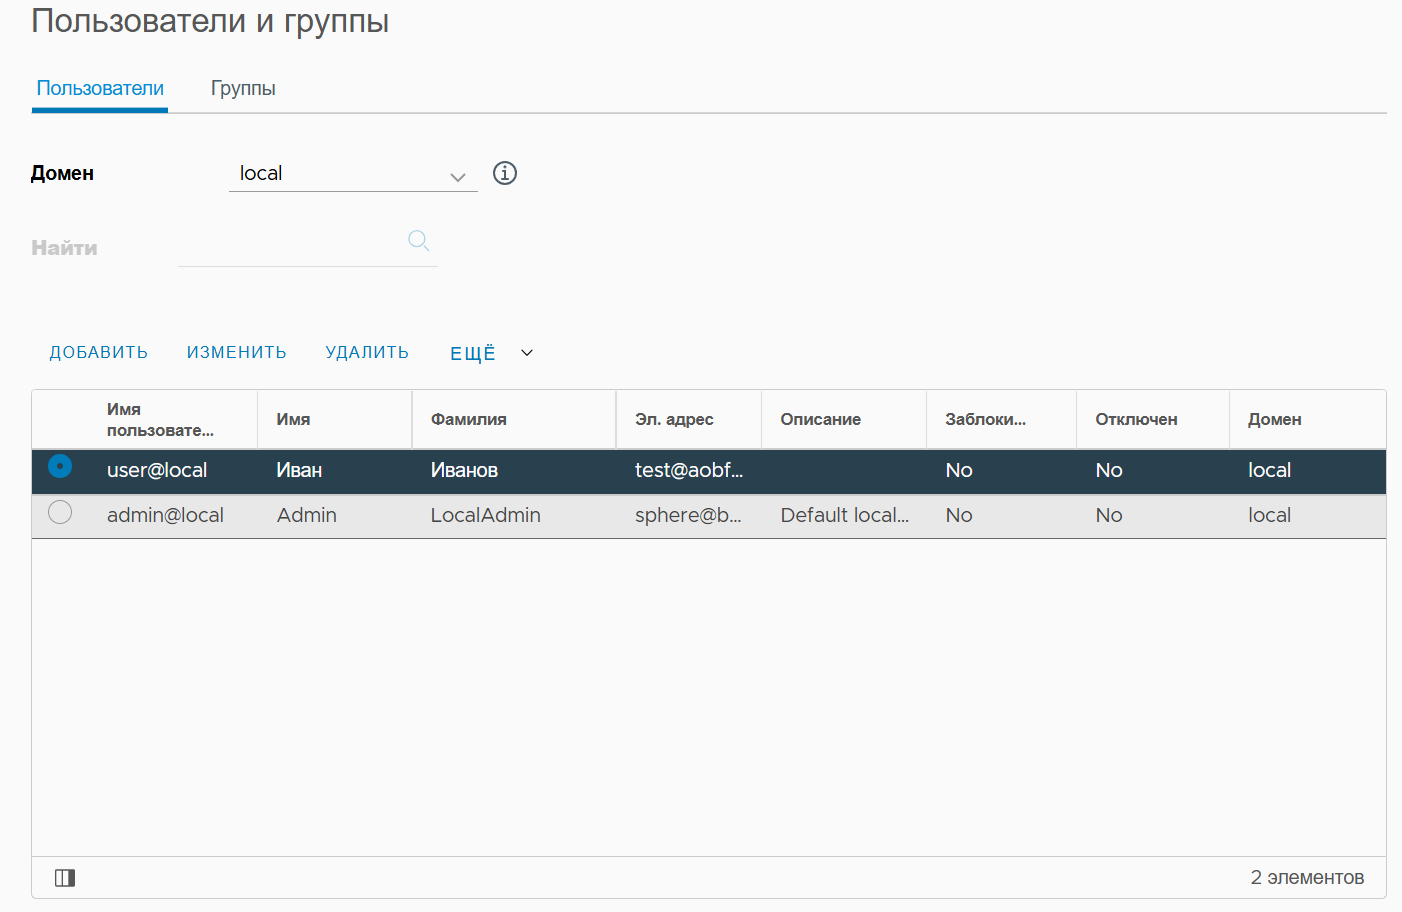Click the test@aobf... email cell

[689, 470]
